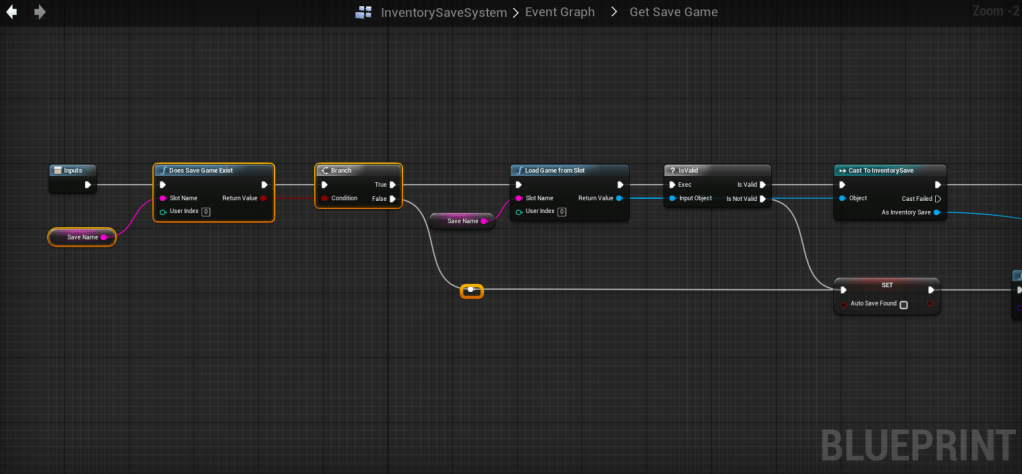Click the Inputs node icon
The image size is (1022, 474).
57,170
